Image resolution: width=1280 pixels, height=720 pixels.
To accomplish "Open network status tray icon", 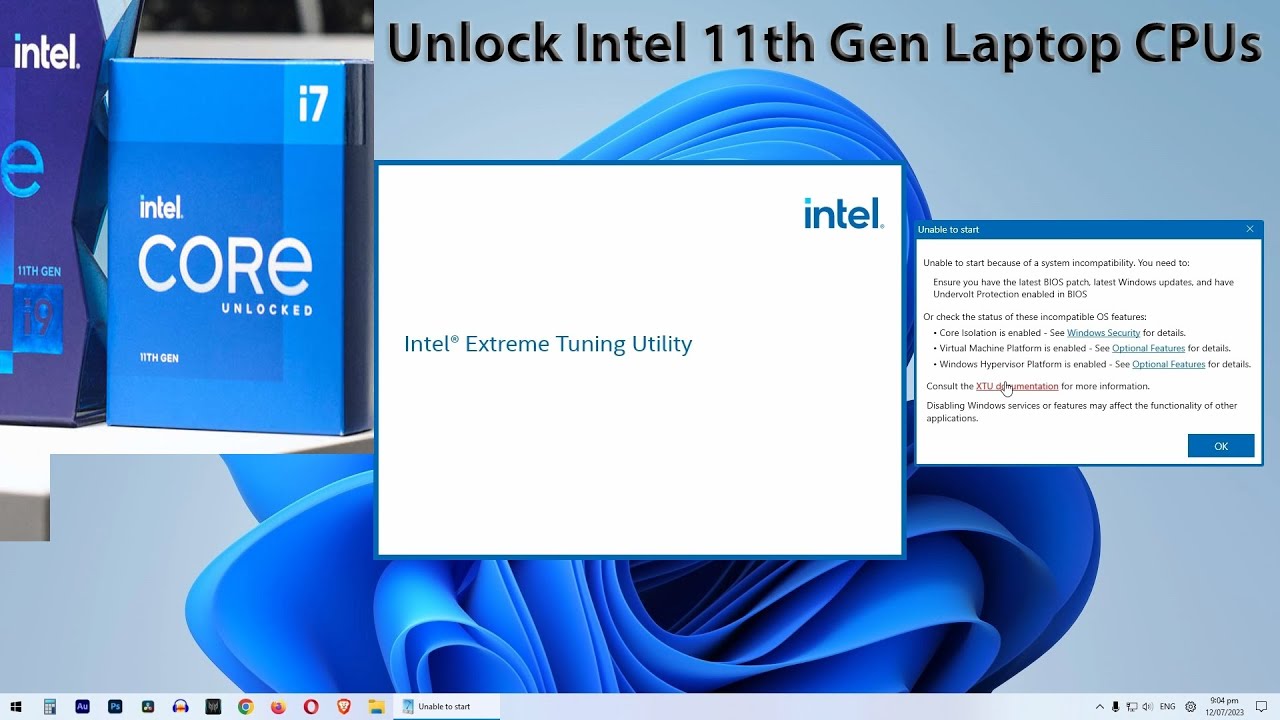I will (1131, 706).
